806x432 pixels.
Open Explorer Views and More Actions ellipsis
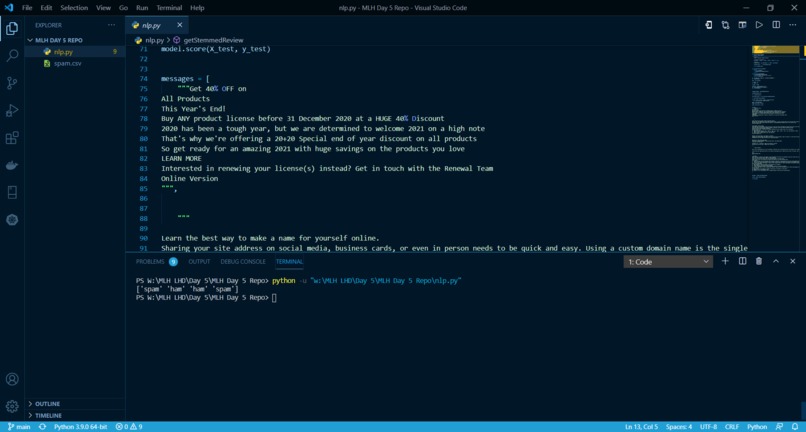pyautogui.click(x=112, y=25)
